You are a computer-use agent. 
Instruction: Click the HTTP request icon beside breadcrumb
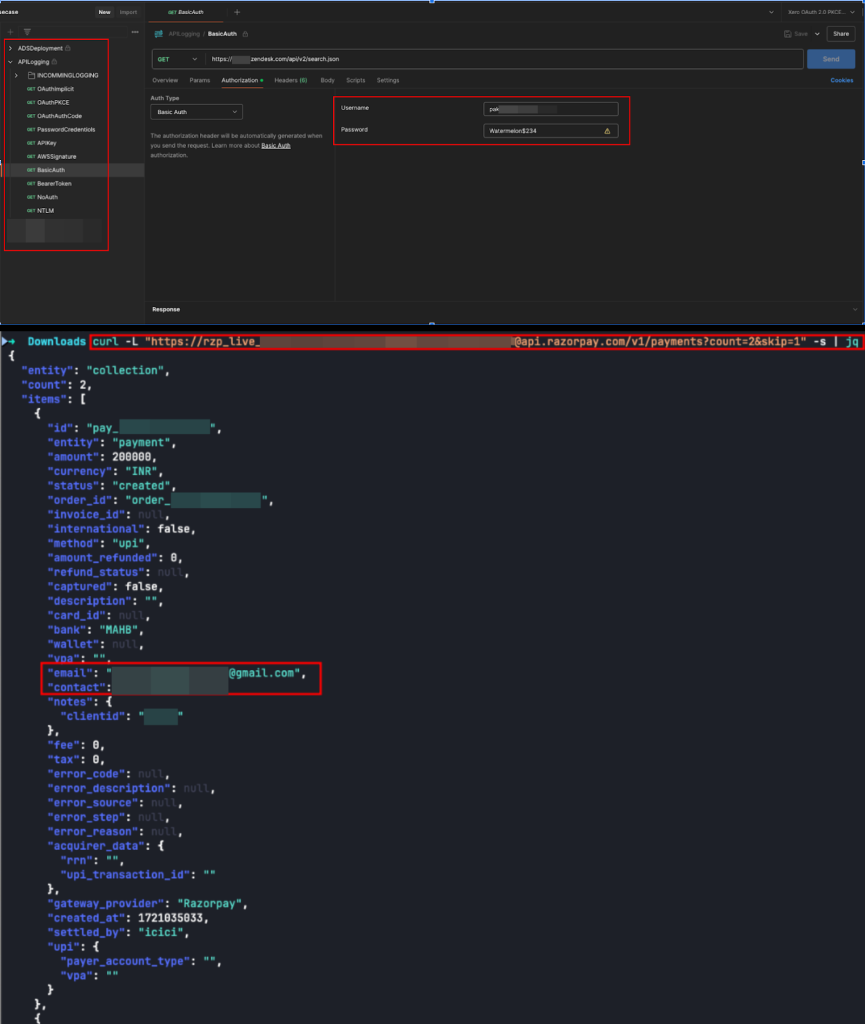[x=159, y=34]
